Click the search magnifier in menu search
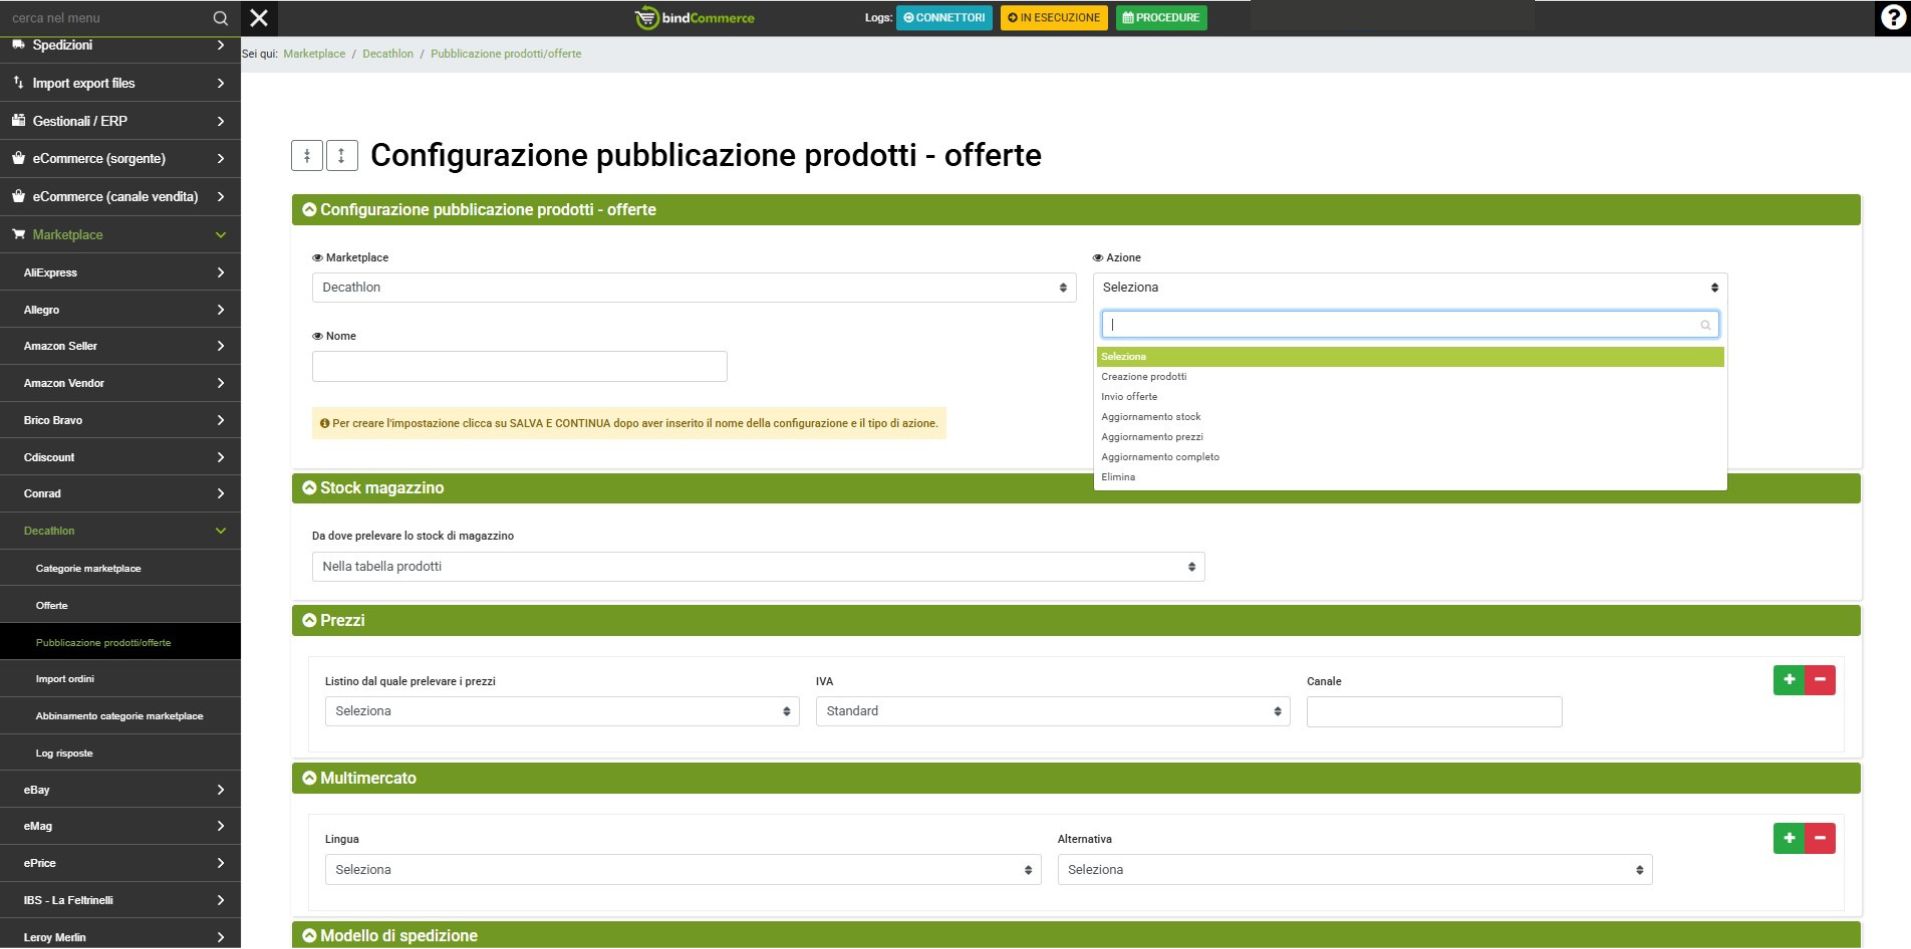 click(220, 18)
